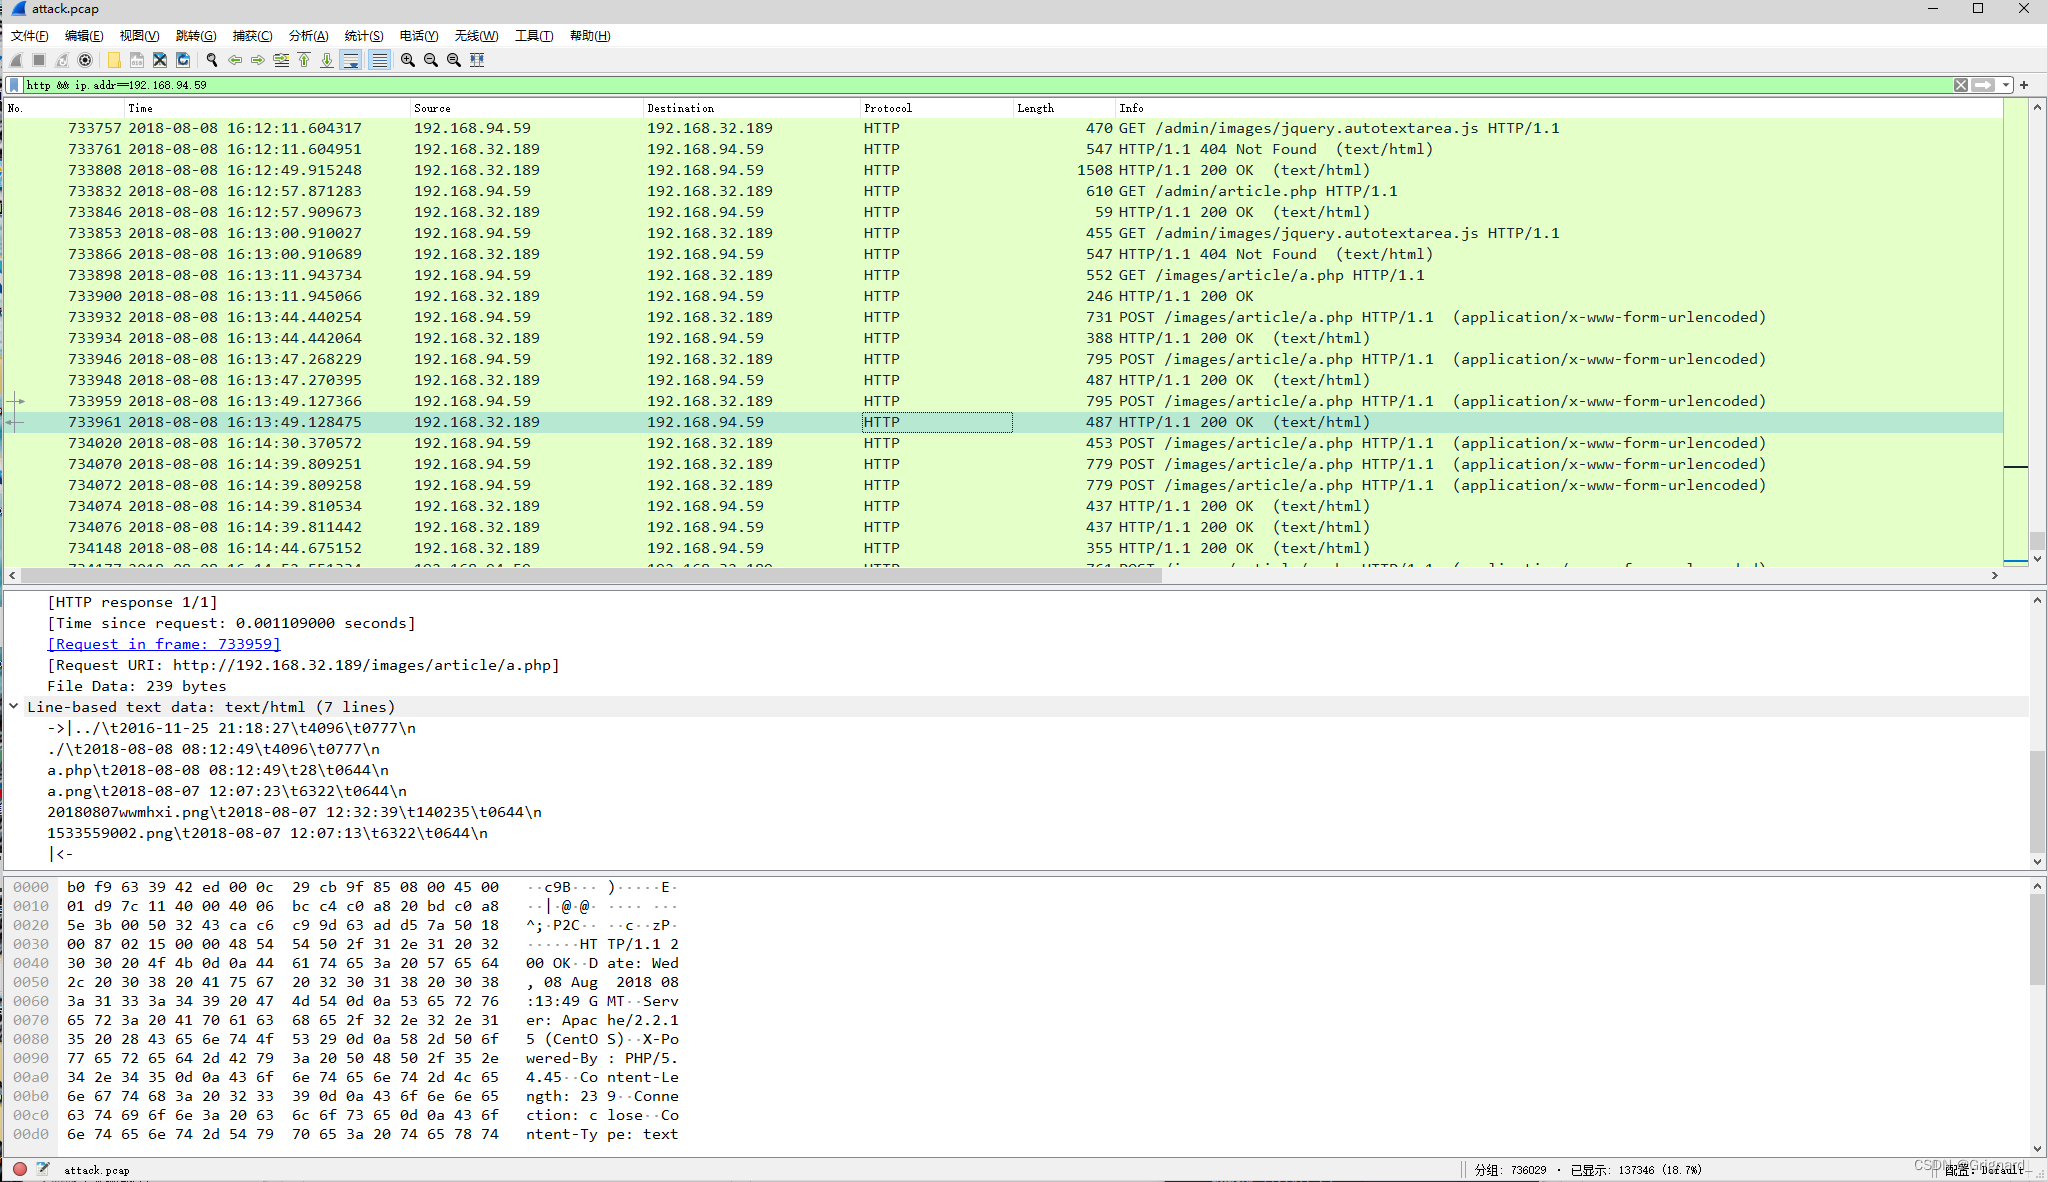Click the Request URI detail line
This screenshot has height=1182, width=2048.
(x=303, y=665)
